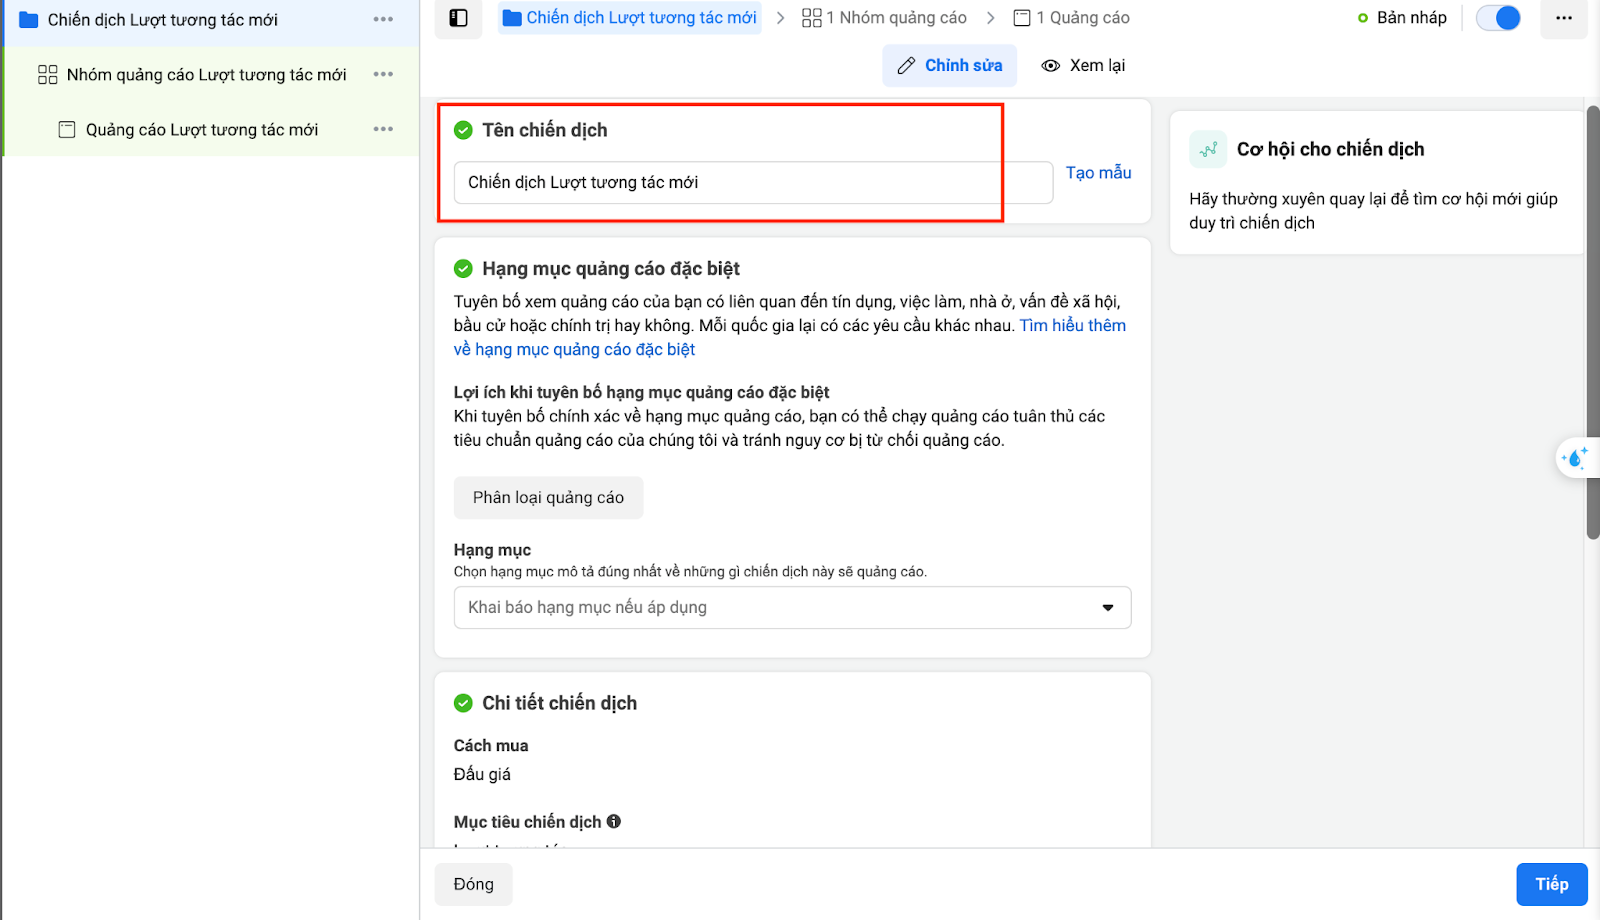This screenshot has width=1600, height=920.
Task: Click the ad set grid icon in sidebar
Action: 47,75
